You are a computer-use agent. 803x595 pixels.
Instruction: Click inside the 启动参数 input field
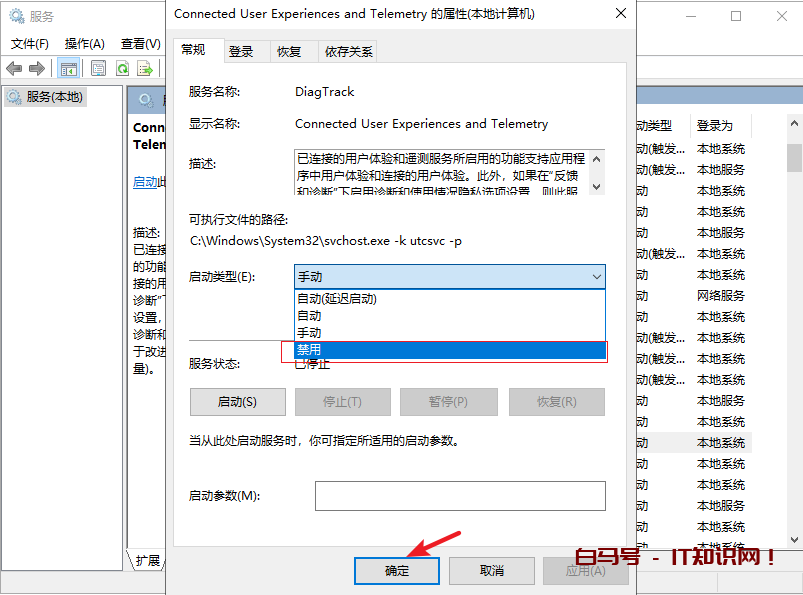click(460, 496)
